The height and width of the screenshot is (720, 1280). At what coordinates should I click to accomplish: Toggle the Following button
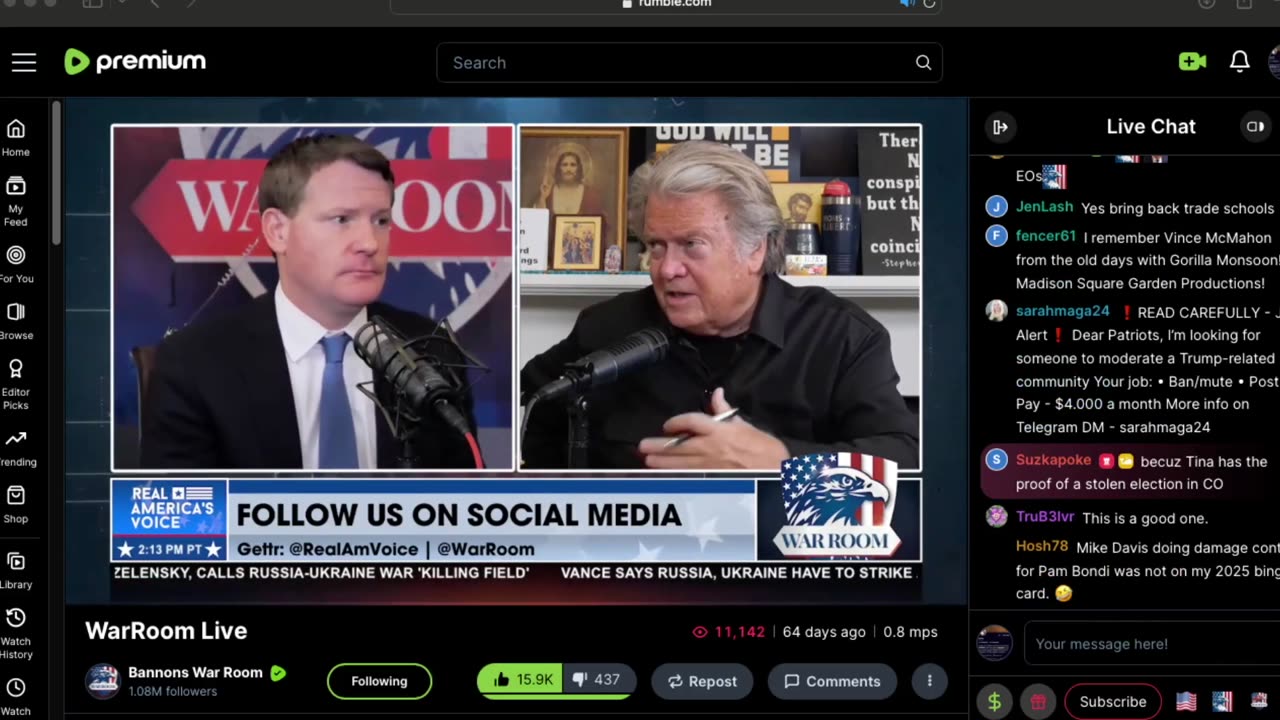(x=379, y=681)
